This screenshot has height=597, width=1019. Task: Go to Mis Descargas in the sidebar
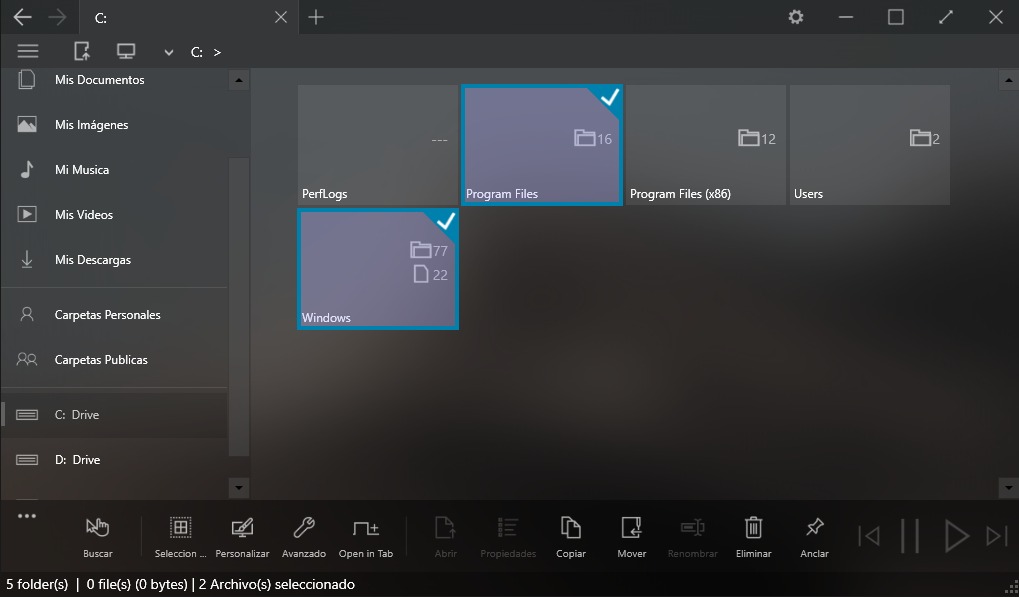(93, 260)
